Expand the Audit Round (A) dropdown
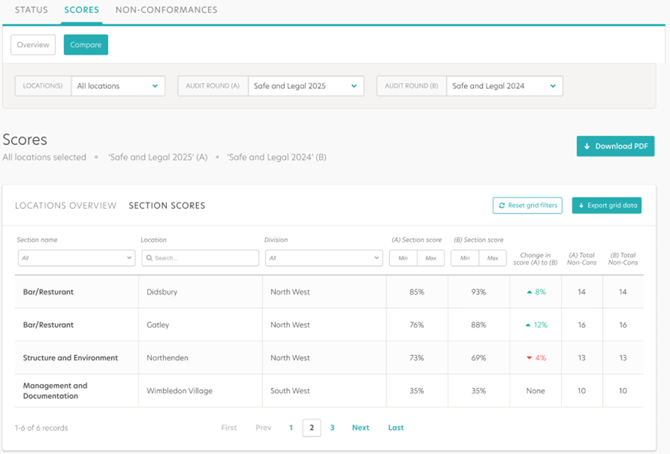Viewport: 670px width, 454px height. (x=304, y=86)
